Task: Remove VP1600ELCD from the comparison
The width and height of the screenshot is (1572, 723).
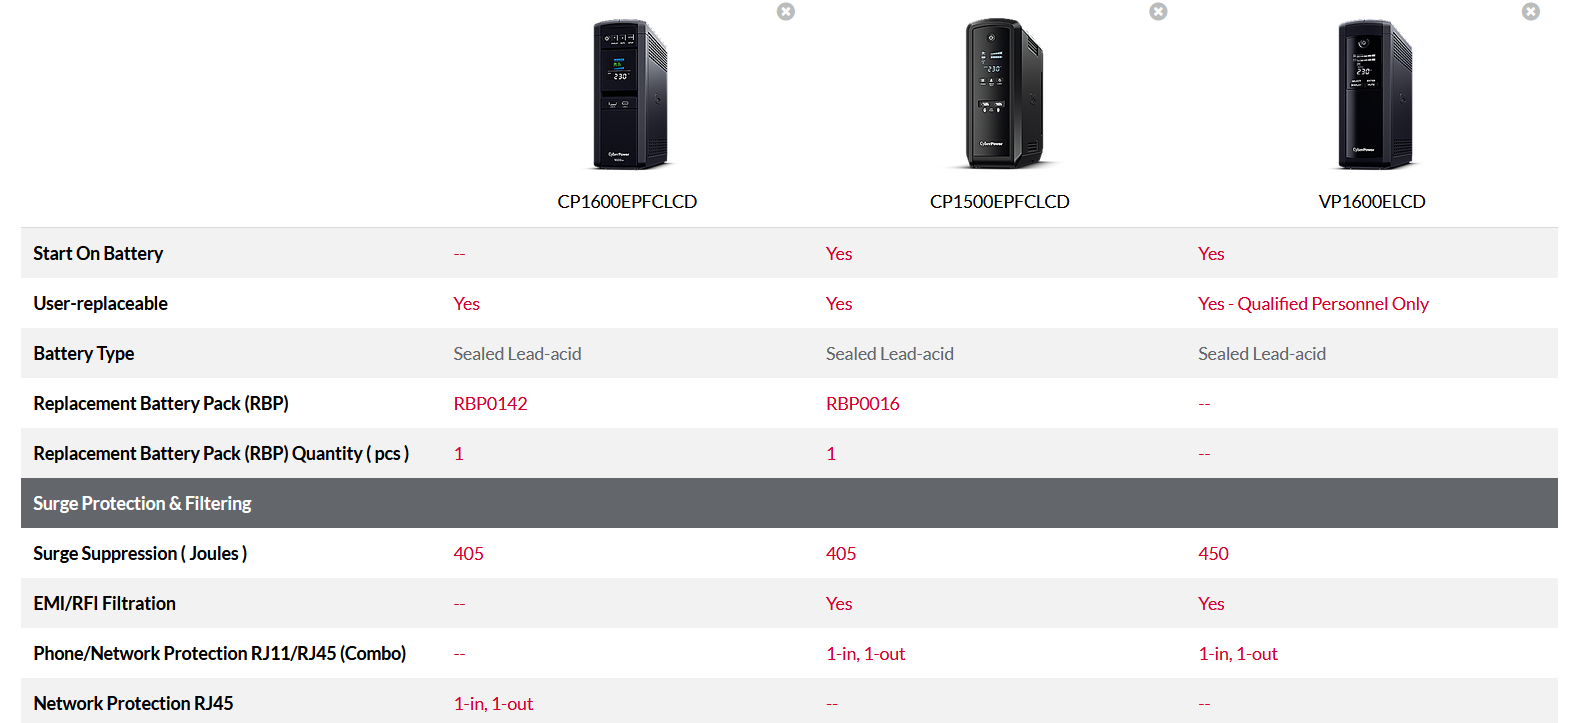Action: [1531, 12]
